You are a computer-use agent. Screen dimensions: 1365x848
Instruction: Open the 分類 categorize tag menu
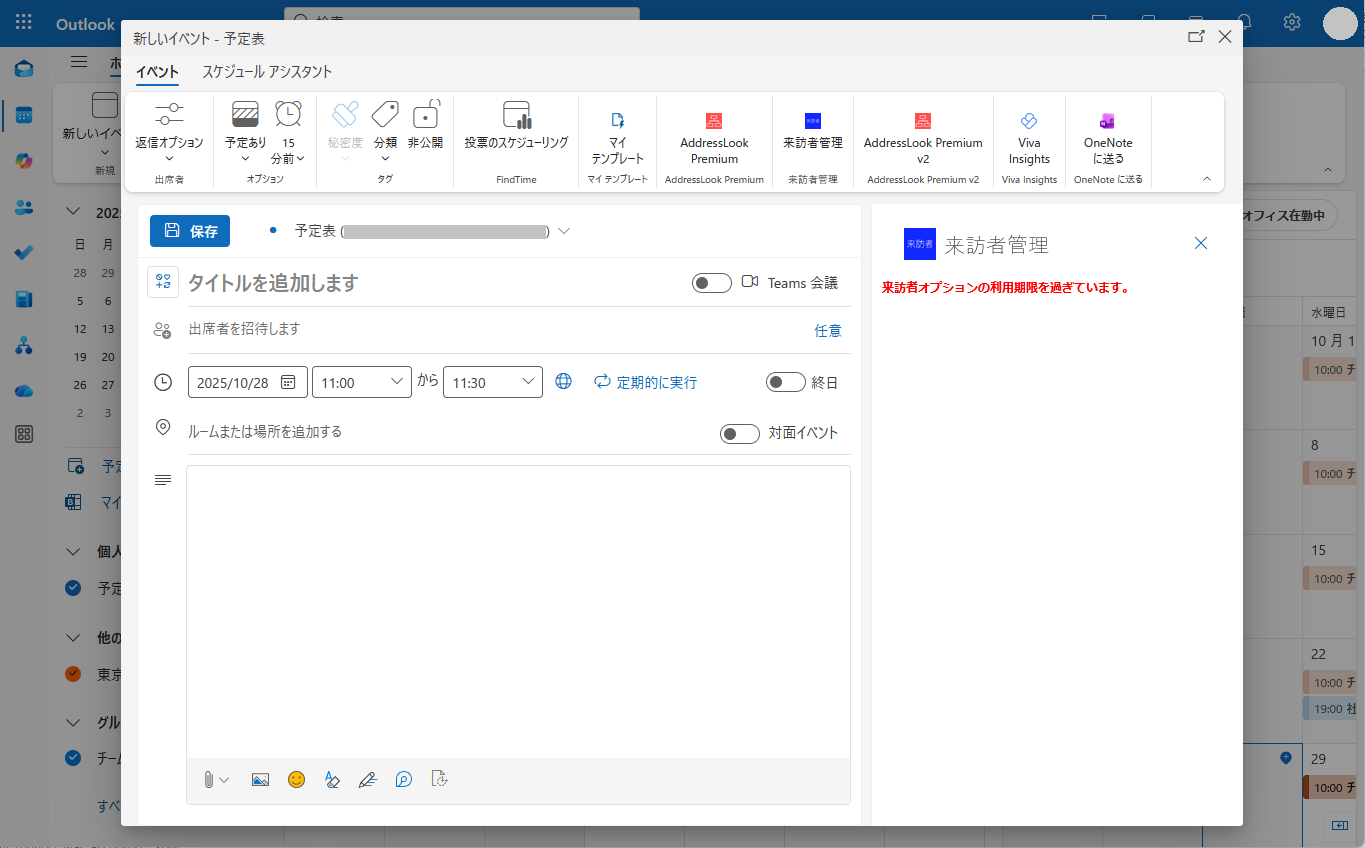click(385, 132)
